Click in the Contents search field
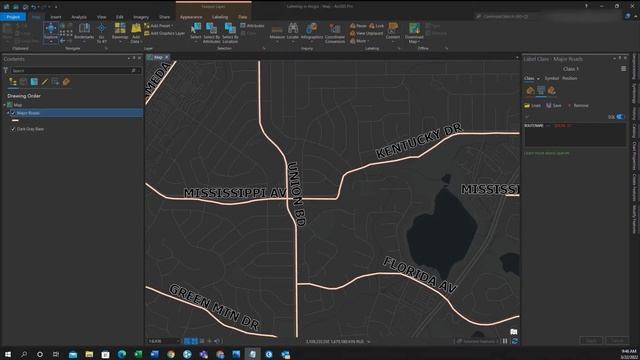The height and width of the screenshot is (360, 640). [x=76, y=71]
